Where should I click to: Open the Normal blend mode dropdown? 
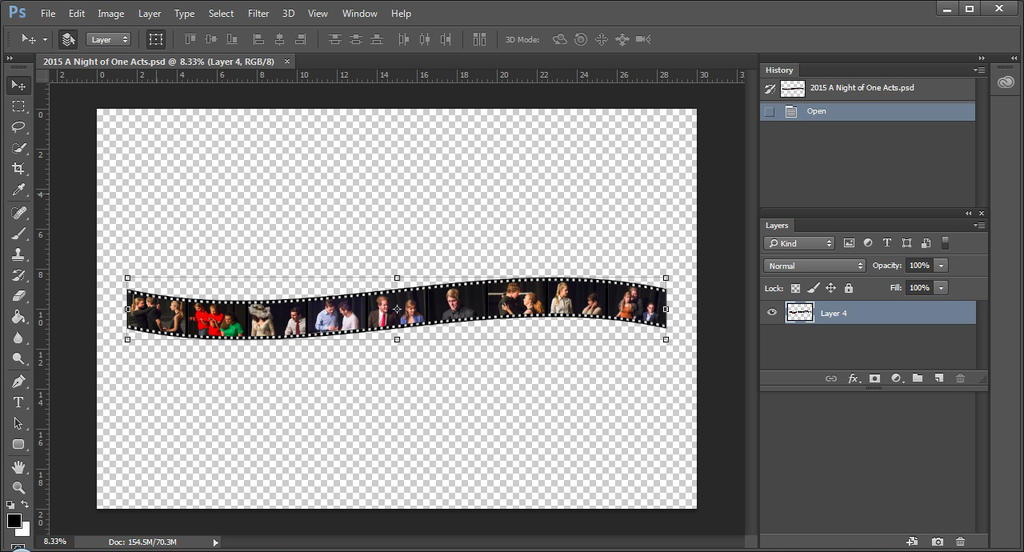click(x=815, y=266)
